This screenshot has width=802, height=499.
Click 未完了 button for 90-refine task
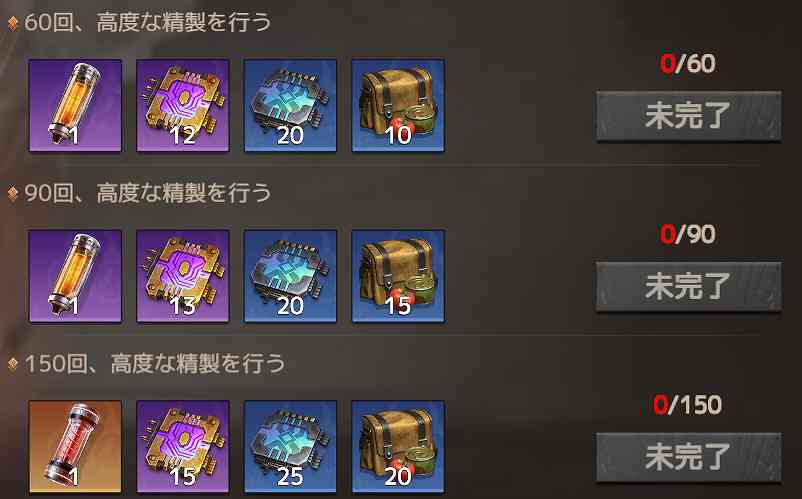[x=688, y=286]
